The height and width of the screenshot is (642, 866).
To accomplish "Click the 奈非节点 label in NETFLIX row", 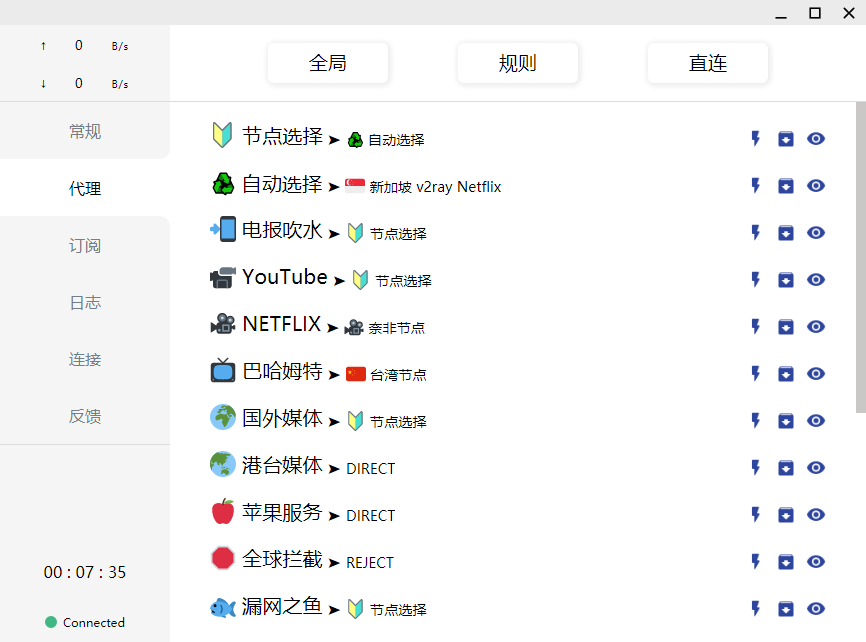I will tap(397, 328).
